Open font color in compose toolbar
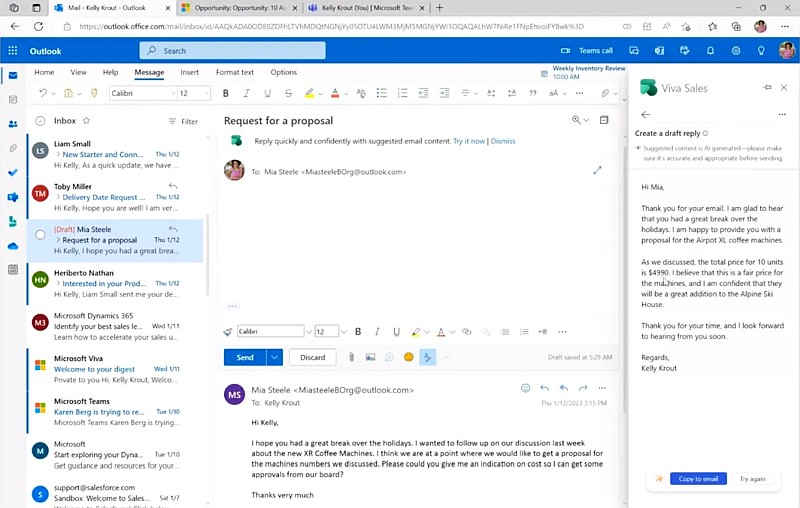The height and width of the screenshot is (508, 800). (x=441, y=332)
